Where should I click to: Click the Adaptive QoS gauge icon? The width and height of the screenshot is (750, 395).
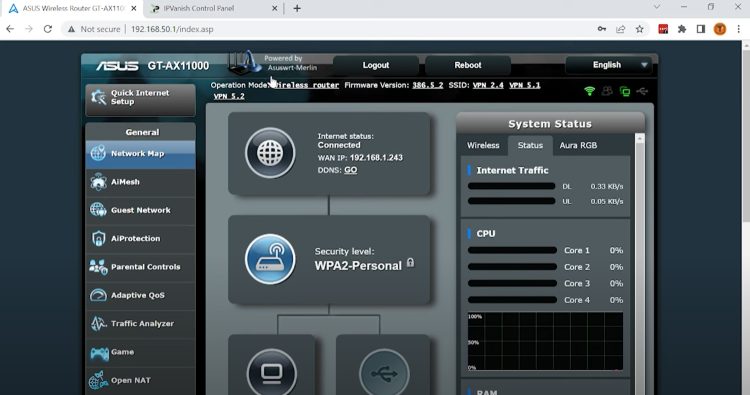pyautogui.click(x=98, y=295)
